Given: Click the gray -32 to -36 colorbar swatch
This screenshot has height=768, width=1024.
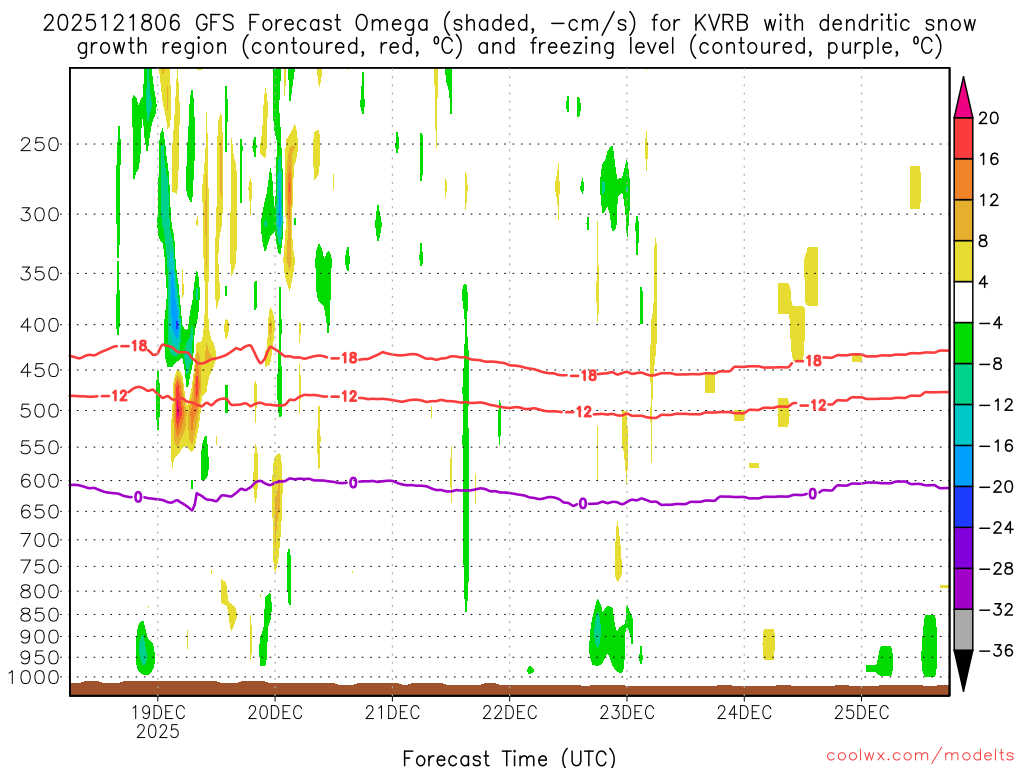Looking at the screenshot, I should tap(963, 630).
